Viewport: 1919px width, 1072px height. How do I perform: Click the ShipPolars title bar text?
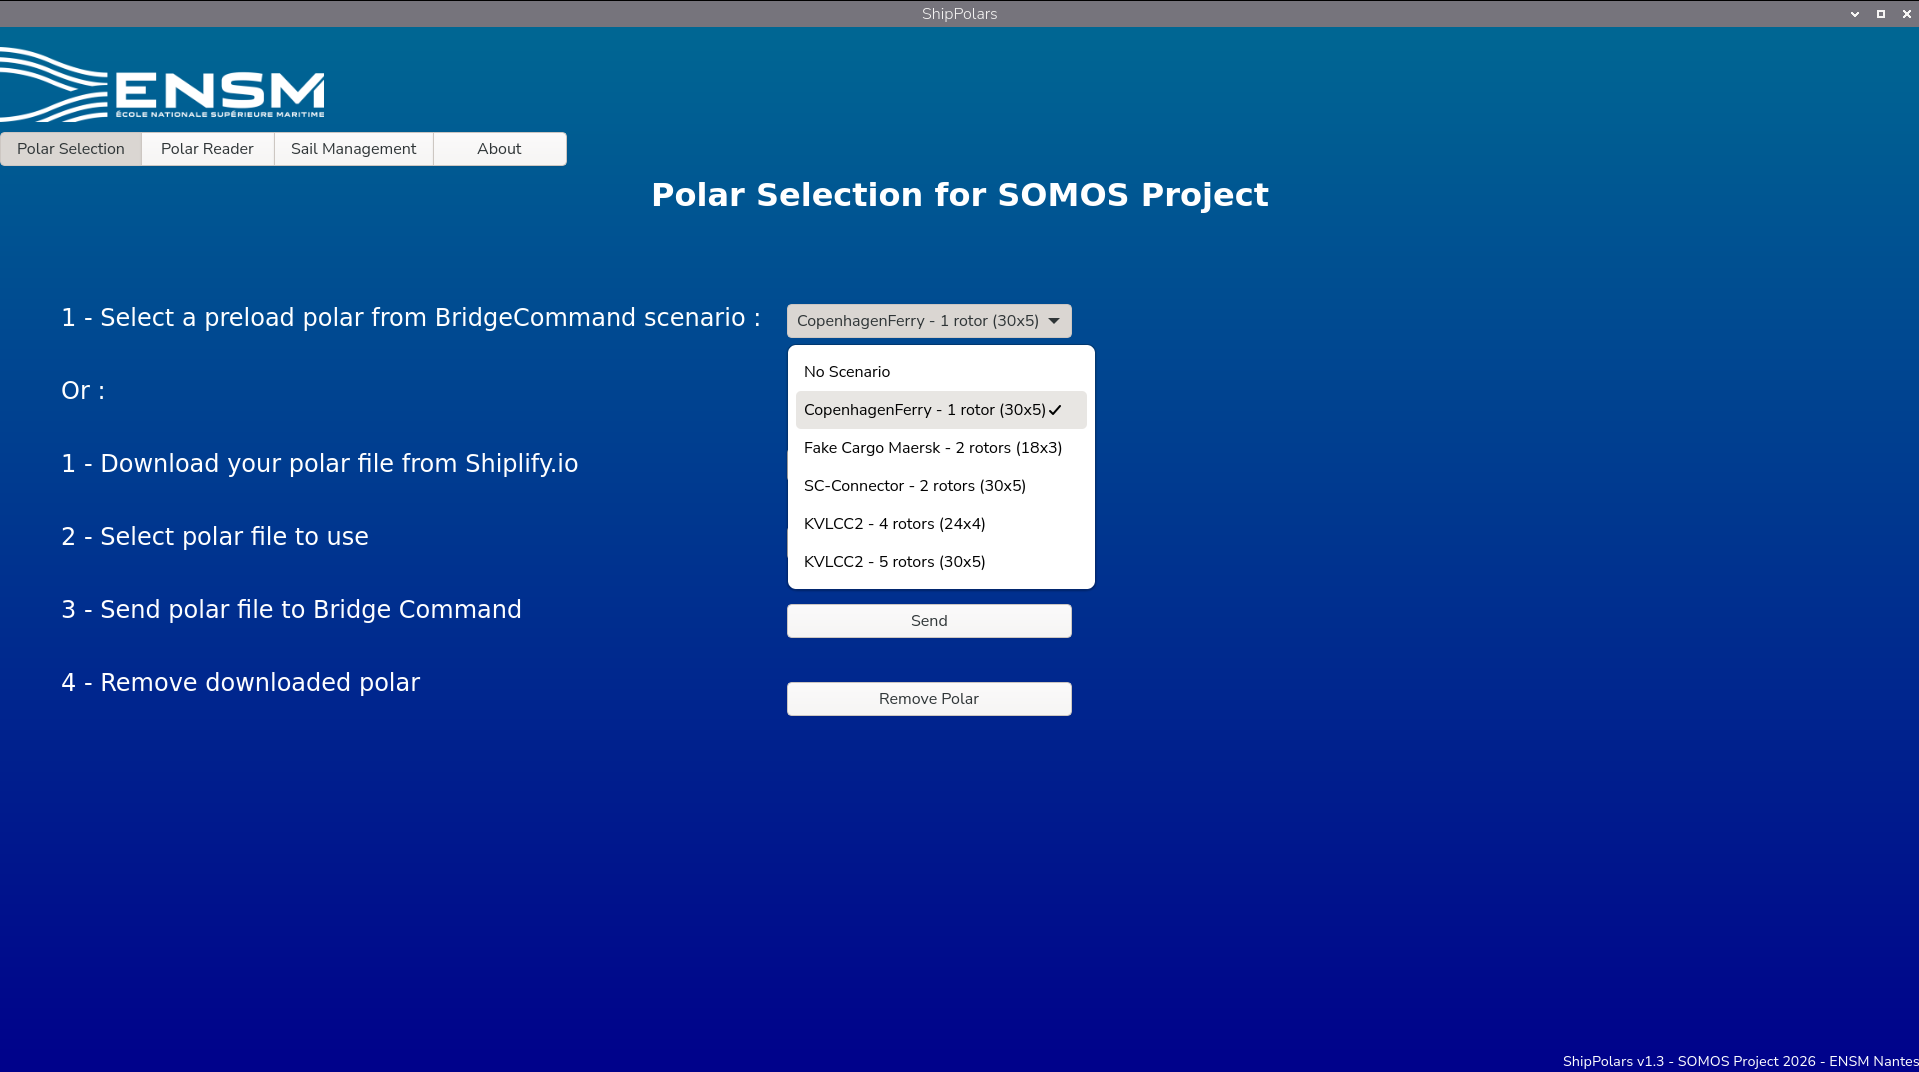959,14
